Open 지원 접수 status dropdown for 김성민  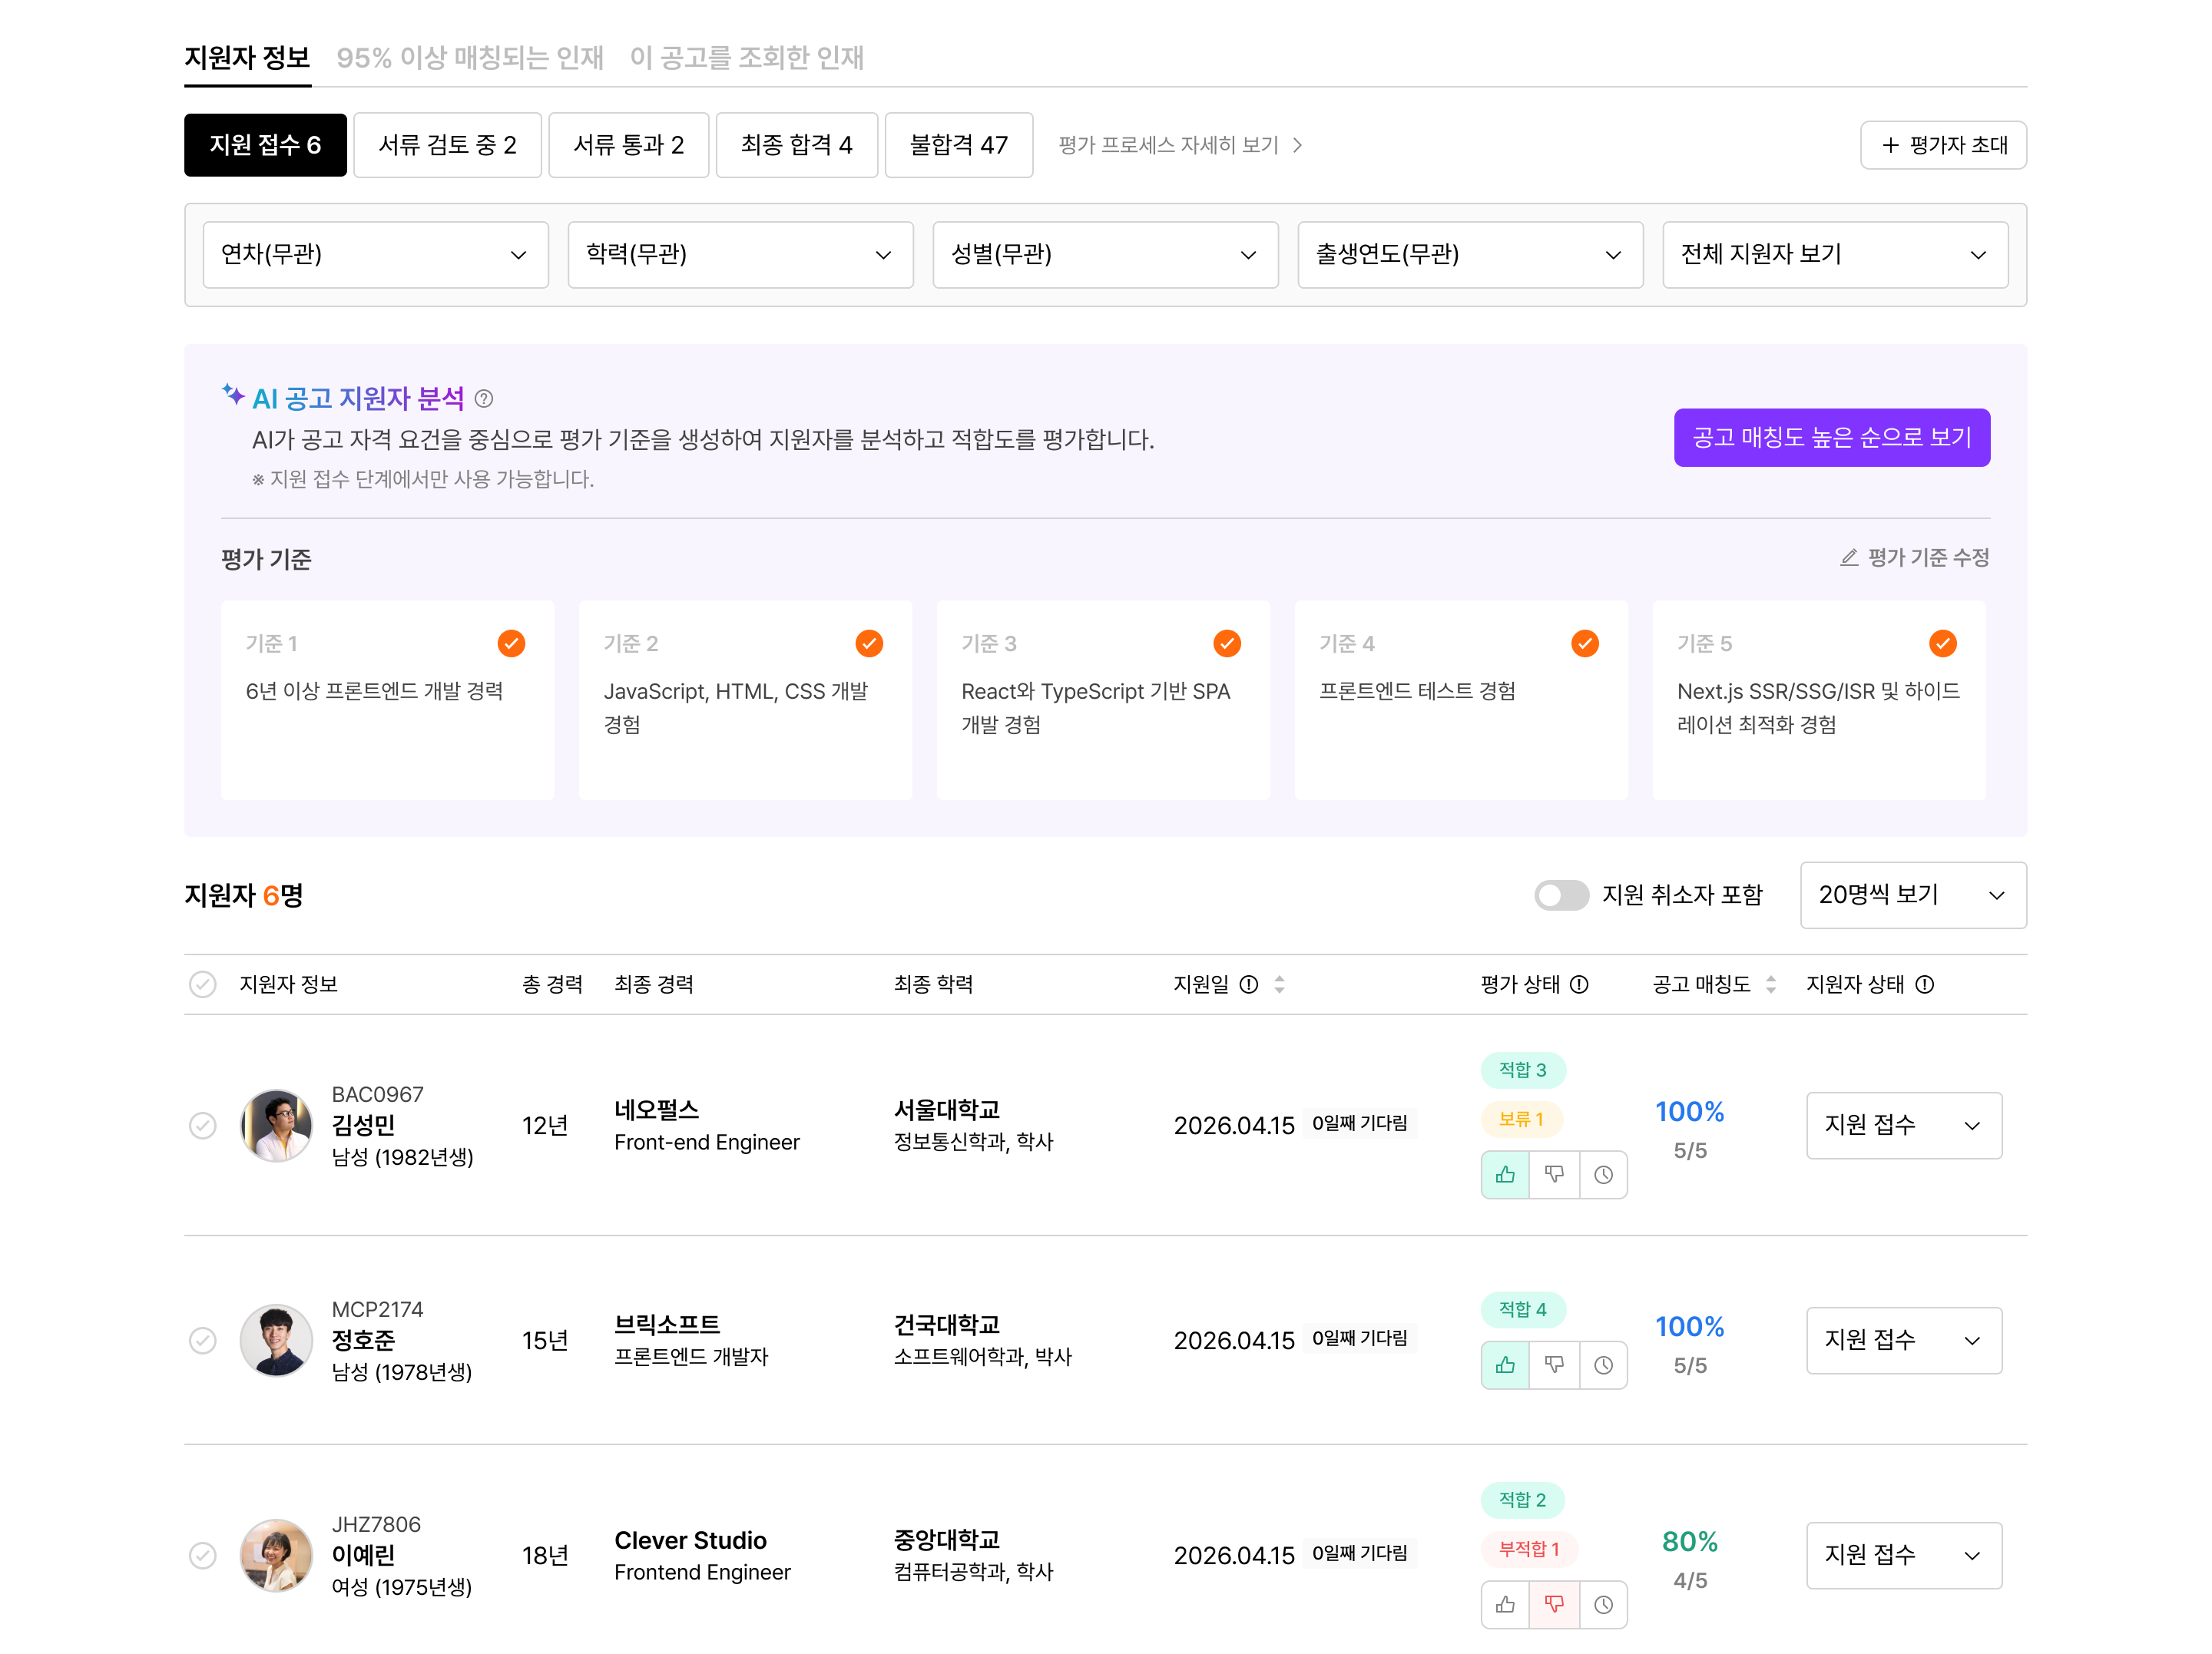[1903, 1126]
